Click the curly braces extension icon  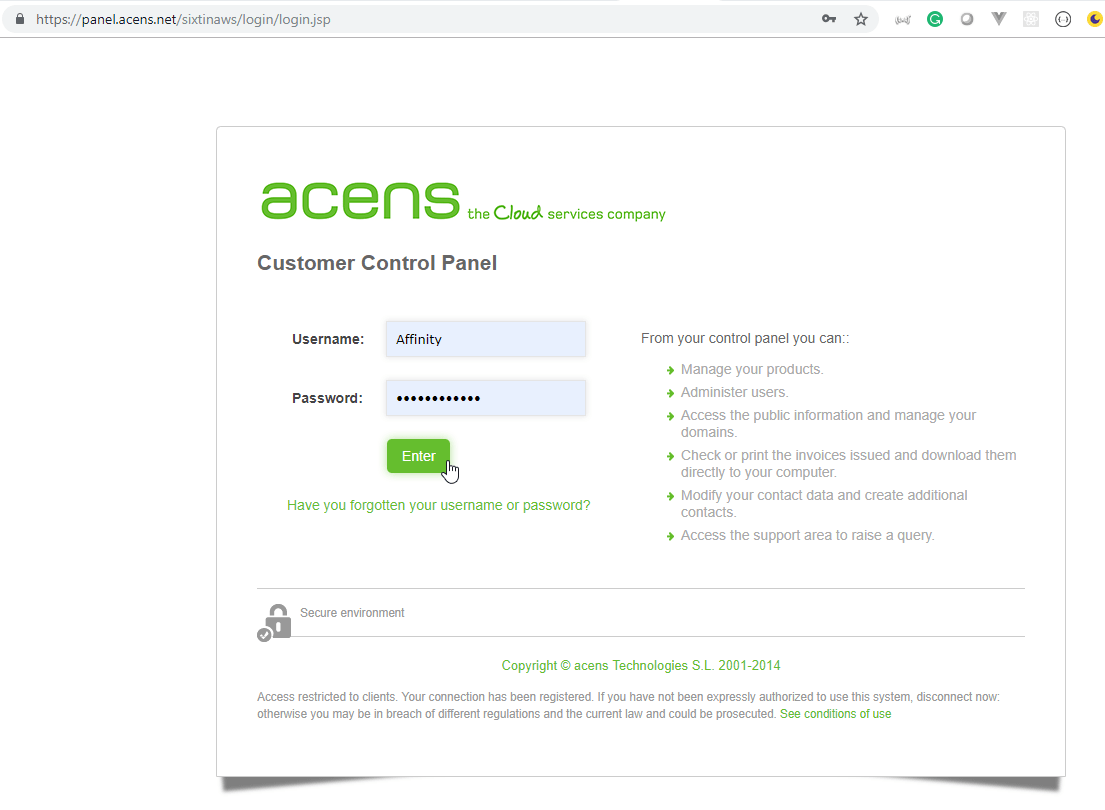point(1063,19)
